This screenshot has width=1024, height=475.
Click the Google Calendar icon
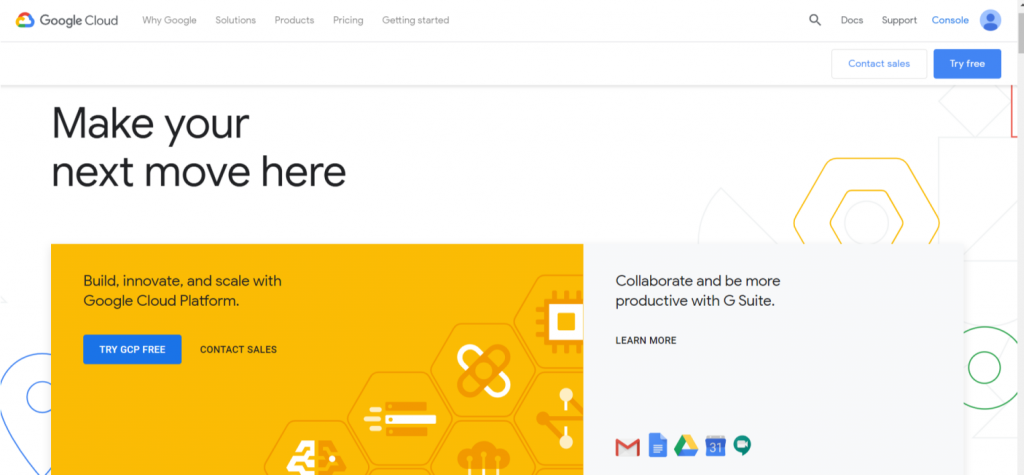coord(716,446)
